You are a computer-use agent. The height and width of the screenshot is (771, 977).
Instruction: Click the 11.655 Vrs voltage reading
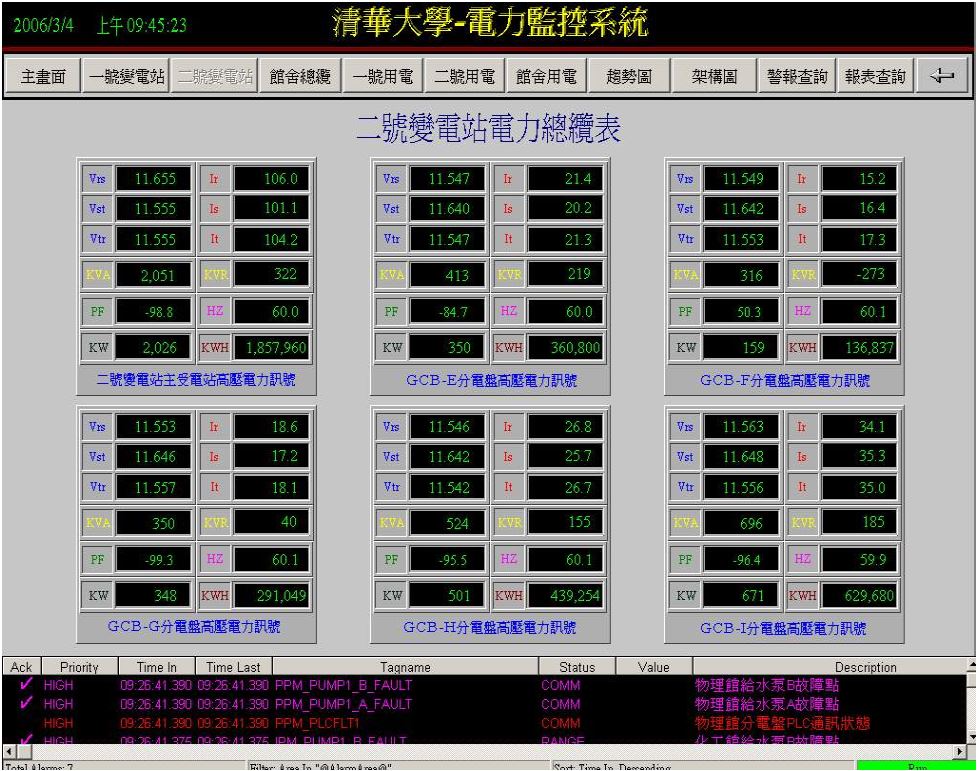(x=153, y=178)
